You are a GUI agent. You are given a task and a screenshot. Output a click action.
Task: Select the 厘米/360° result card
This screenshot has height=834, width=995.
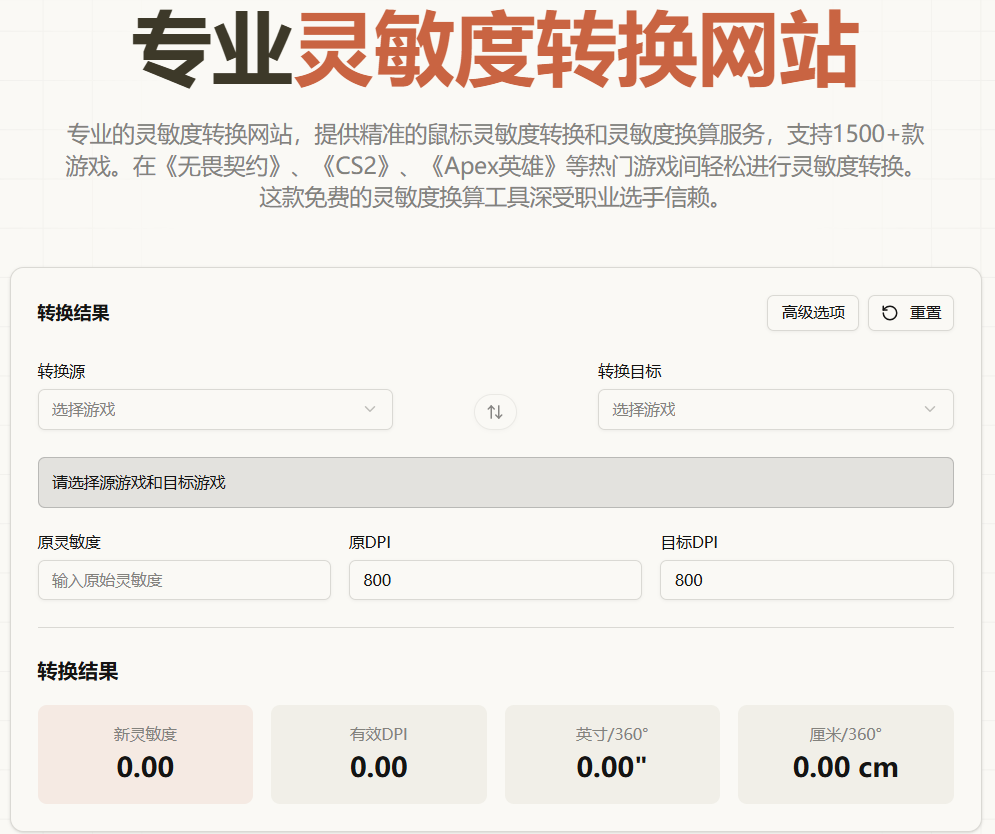click(x=845, y=754)
